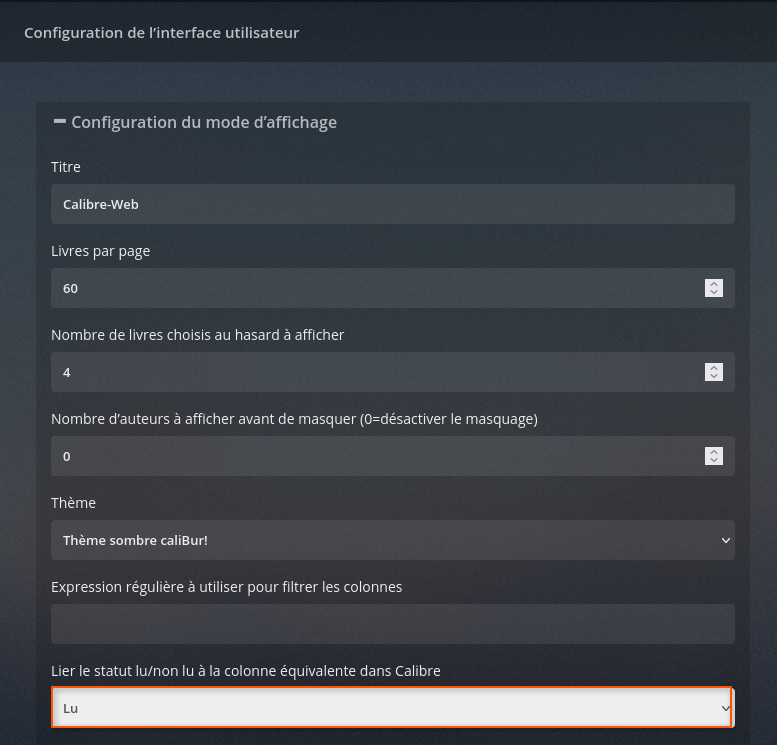Screen dimensions: 777x745
Task: Open the read status column dropdown showing Lu
Action: pos(392,708)
